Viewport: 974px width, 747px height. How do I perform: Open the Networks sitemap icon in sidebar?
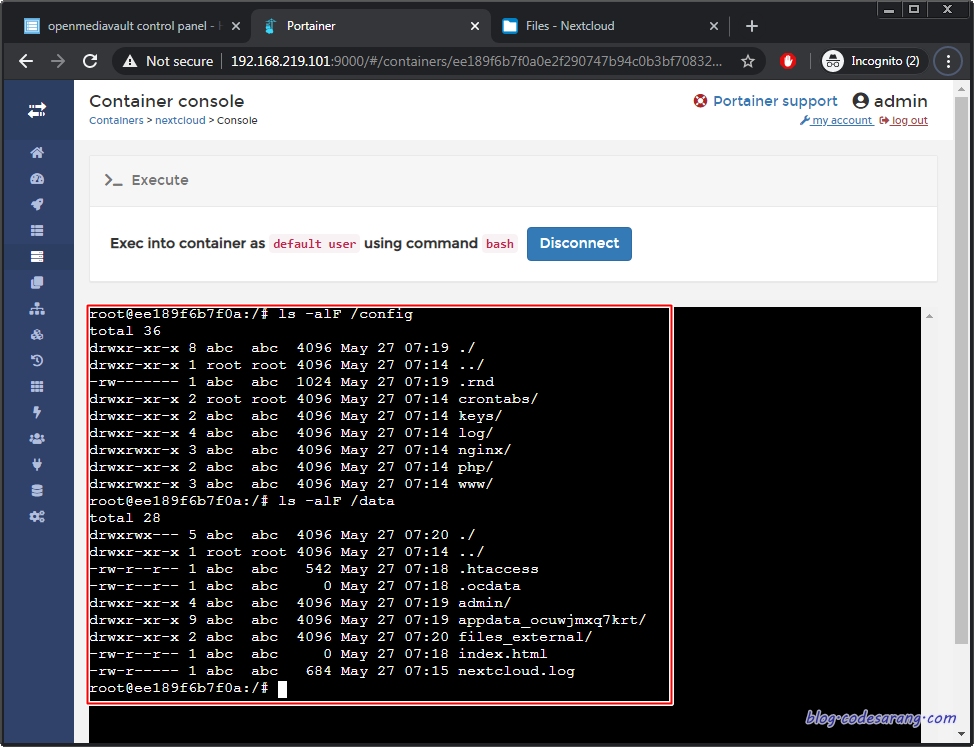[x=37, y=309]
